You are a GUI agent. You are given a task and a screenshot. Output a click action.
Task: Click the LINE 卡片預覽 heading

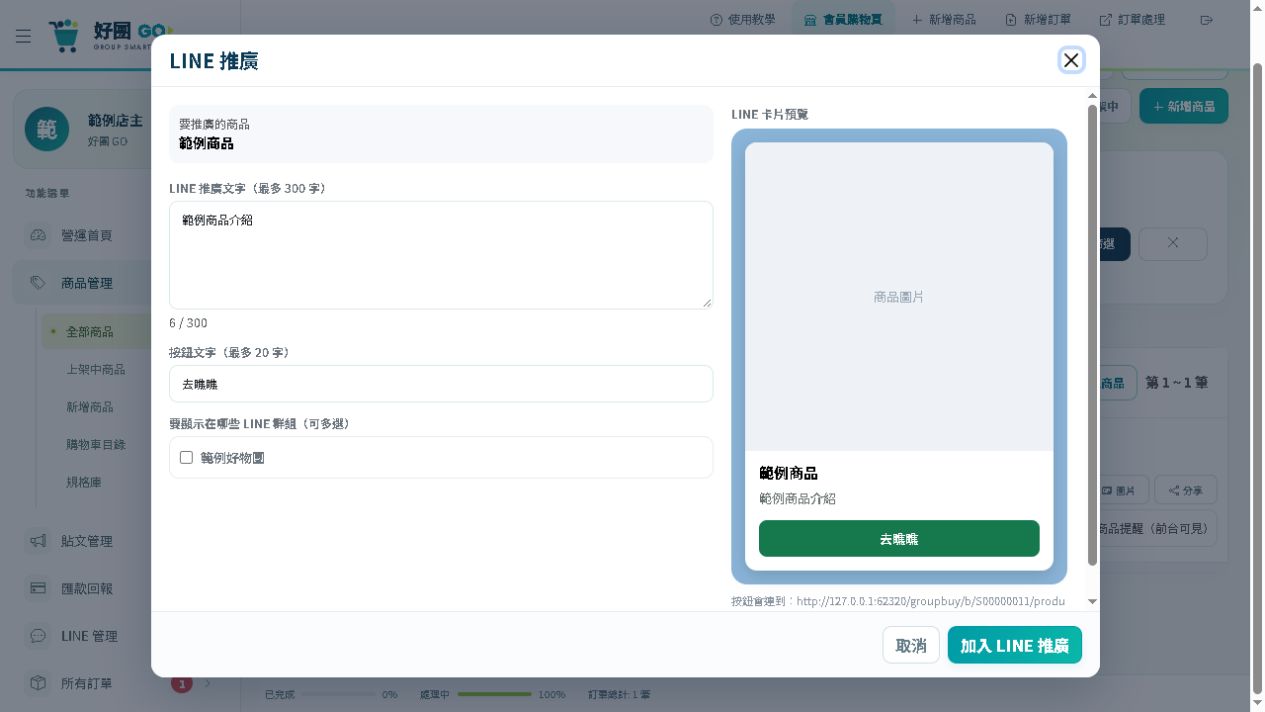click(x=769, y=114)
